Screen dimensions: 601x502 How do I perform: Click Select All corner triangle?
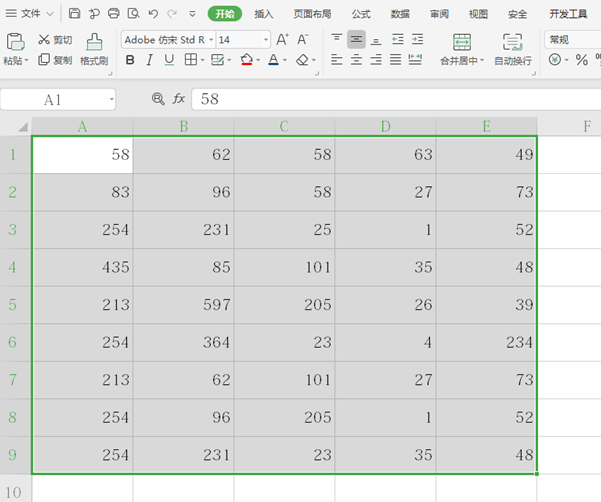click(x=23, y=126)
